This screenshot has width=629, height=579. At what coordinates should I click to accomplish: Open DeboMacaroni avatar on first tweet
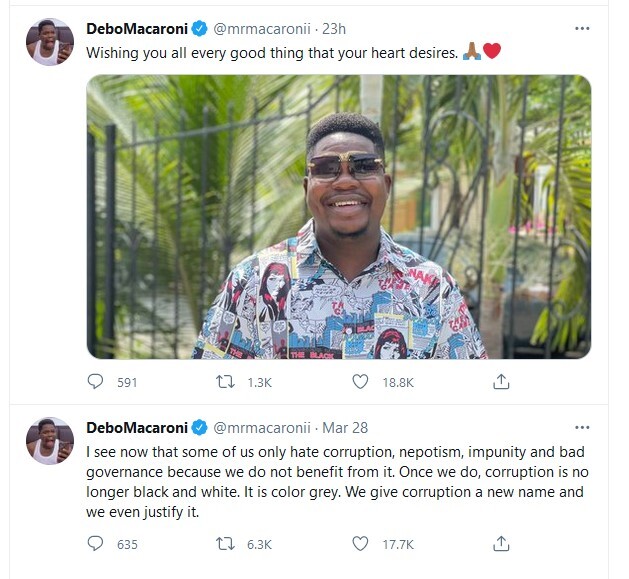(49, 42)
